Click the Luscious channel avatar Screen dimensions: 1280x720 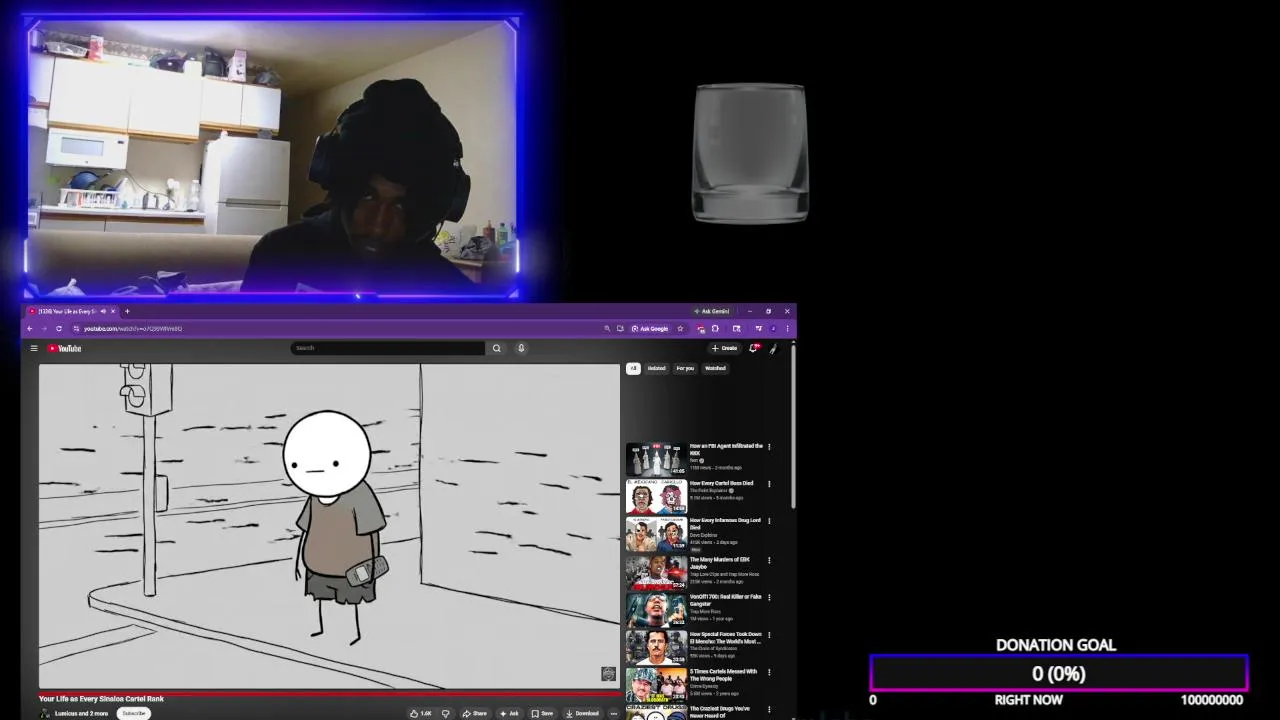[x=45, y=713]
